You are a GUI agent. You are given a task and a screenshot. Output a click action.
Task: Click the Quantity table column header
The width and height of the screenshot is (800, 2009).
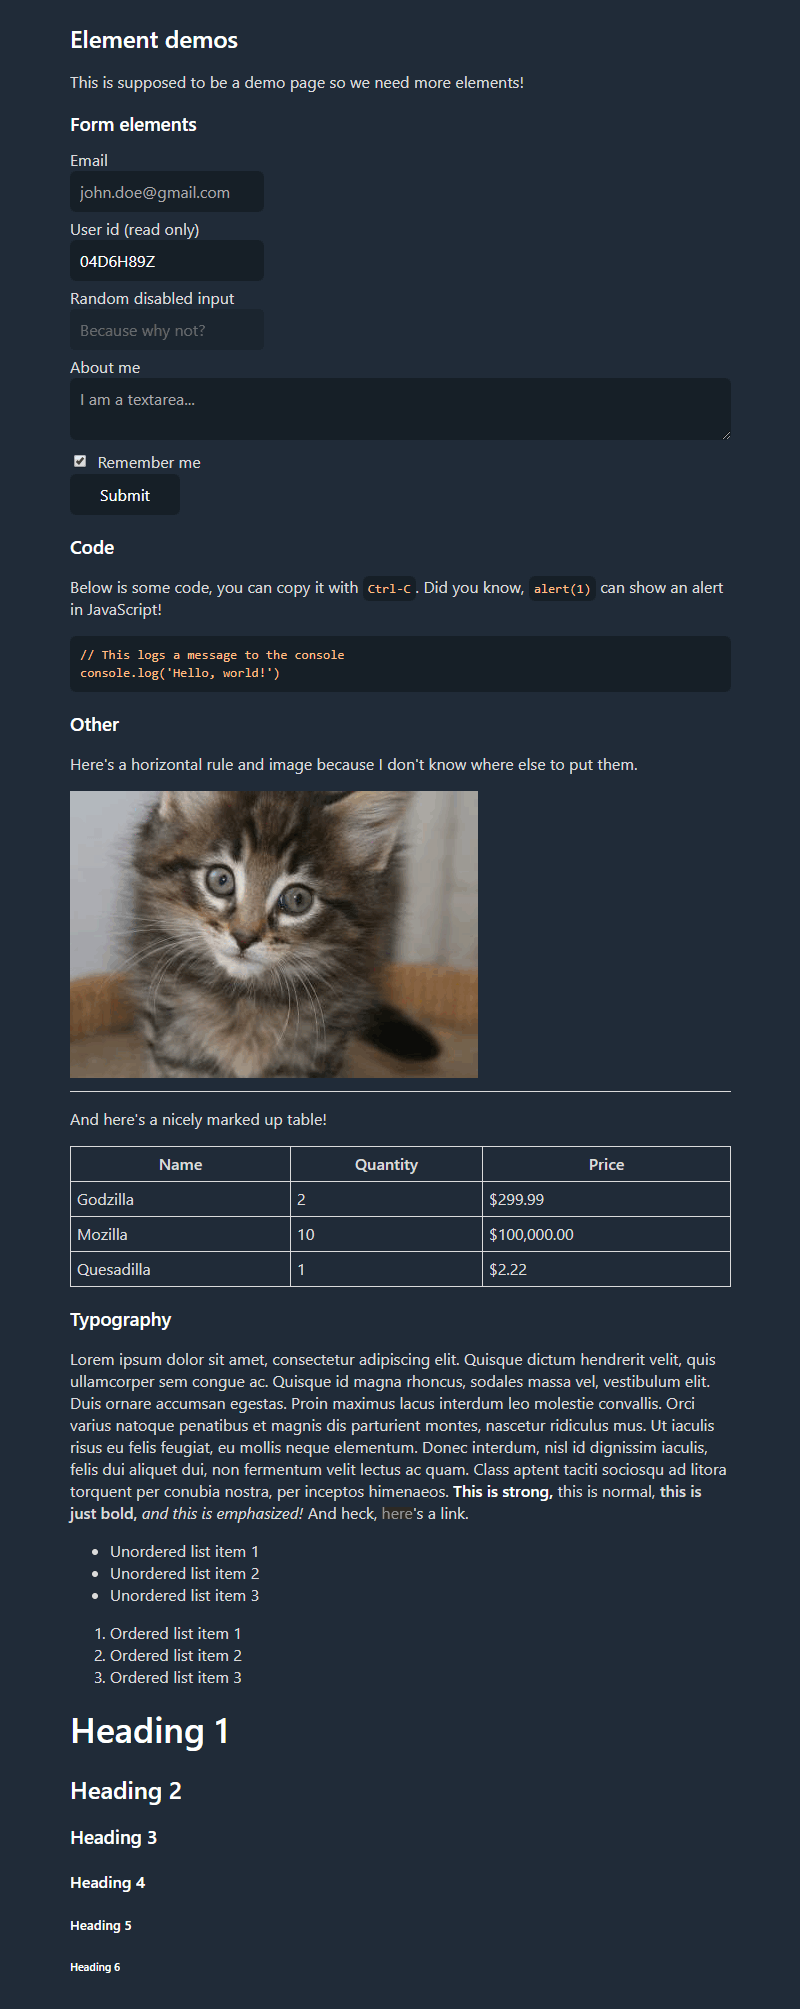[x=386, y=1164]
